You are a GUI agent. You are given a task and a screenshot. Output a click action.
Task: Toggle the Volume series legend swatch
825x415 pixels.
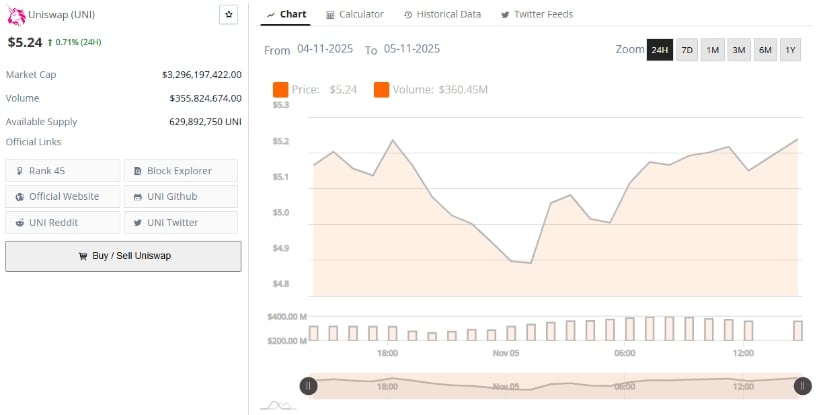pyautogui.click(x=382, y=90)
